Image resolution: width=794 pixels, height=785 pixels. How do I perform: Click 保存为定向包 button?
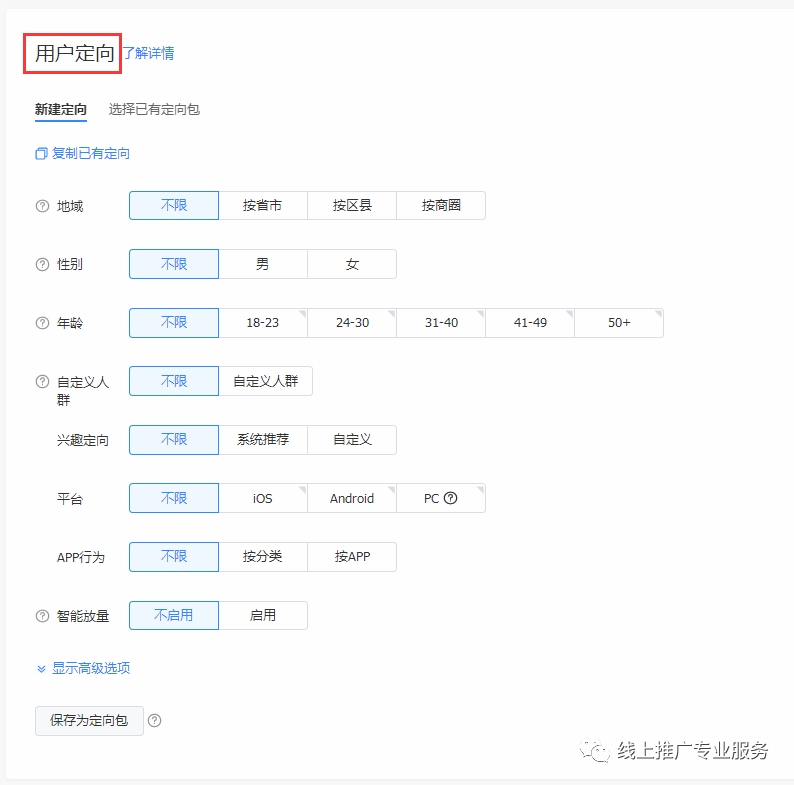tap(89, 721)
